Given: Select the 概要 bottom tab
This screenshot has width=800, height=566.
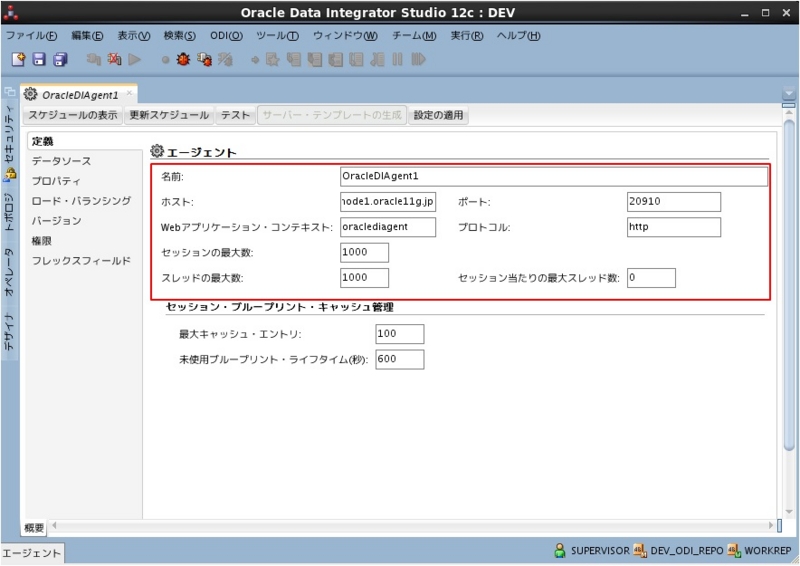Looking at the screenshot, I should coord(34,528).
